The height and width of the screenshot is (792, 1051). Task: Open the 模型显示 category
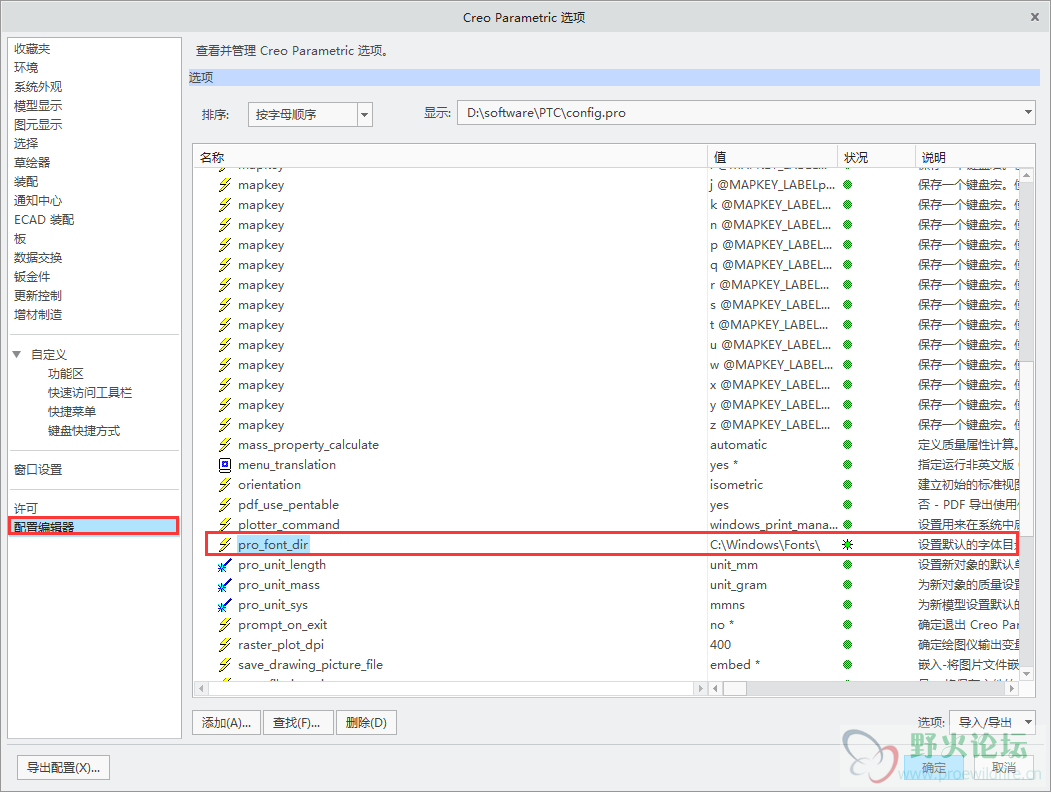[38, 106]
